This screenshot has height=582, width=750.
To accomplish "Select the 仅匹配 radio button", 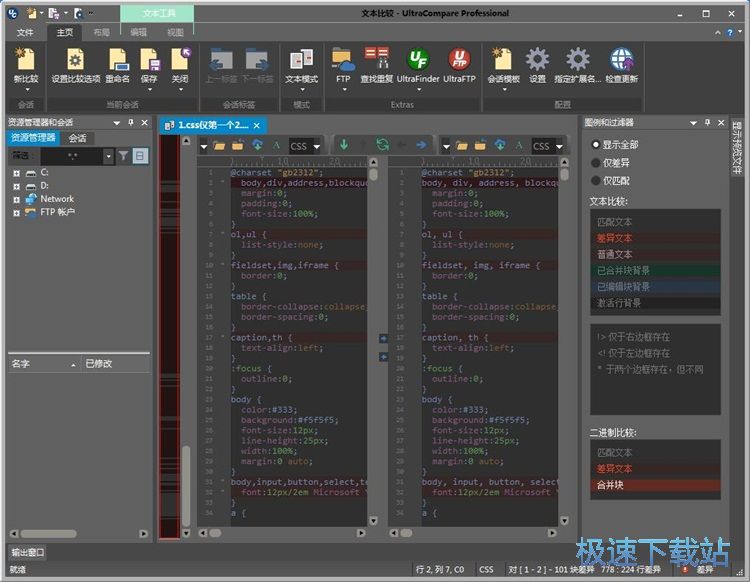I will (x=596, y=179).
